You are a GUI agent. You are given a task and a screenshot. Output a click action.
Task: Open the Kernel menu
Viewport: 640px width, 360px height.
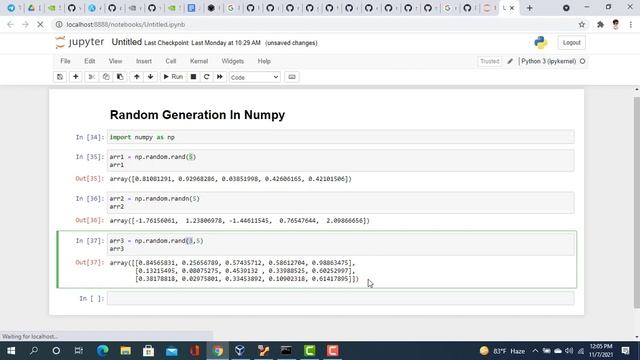199,61
